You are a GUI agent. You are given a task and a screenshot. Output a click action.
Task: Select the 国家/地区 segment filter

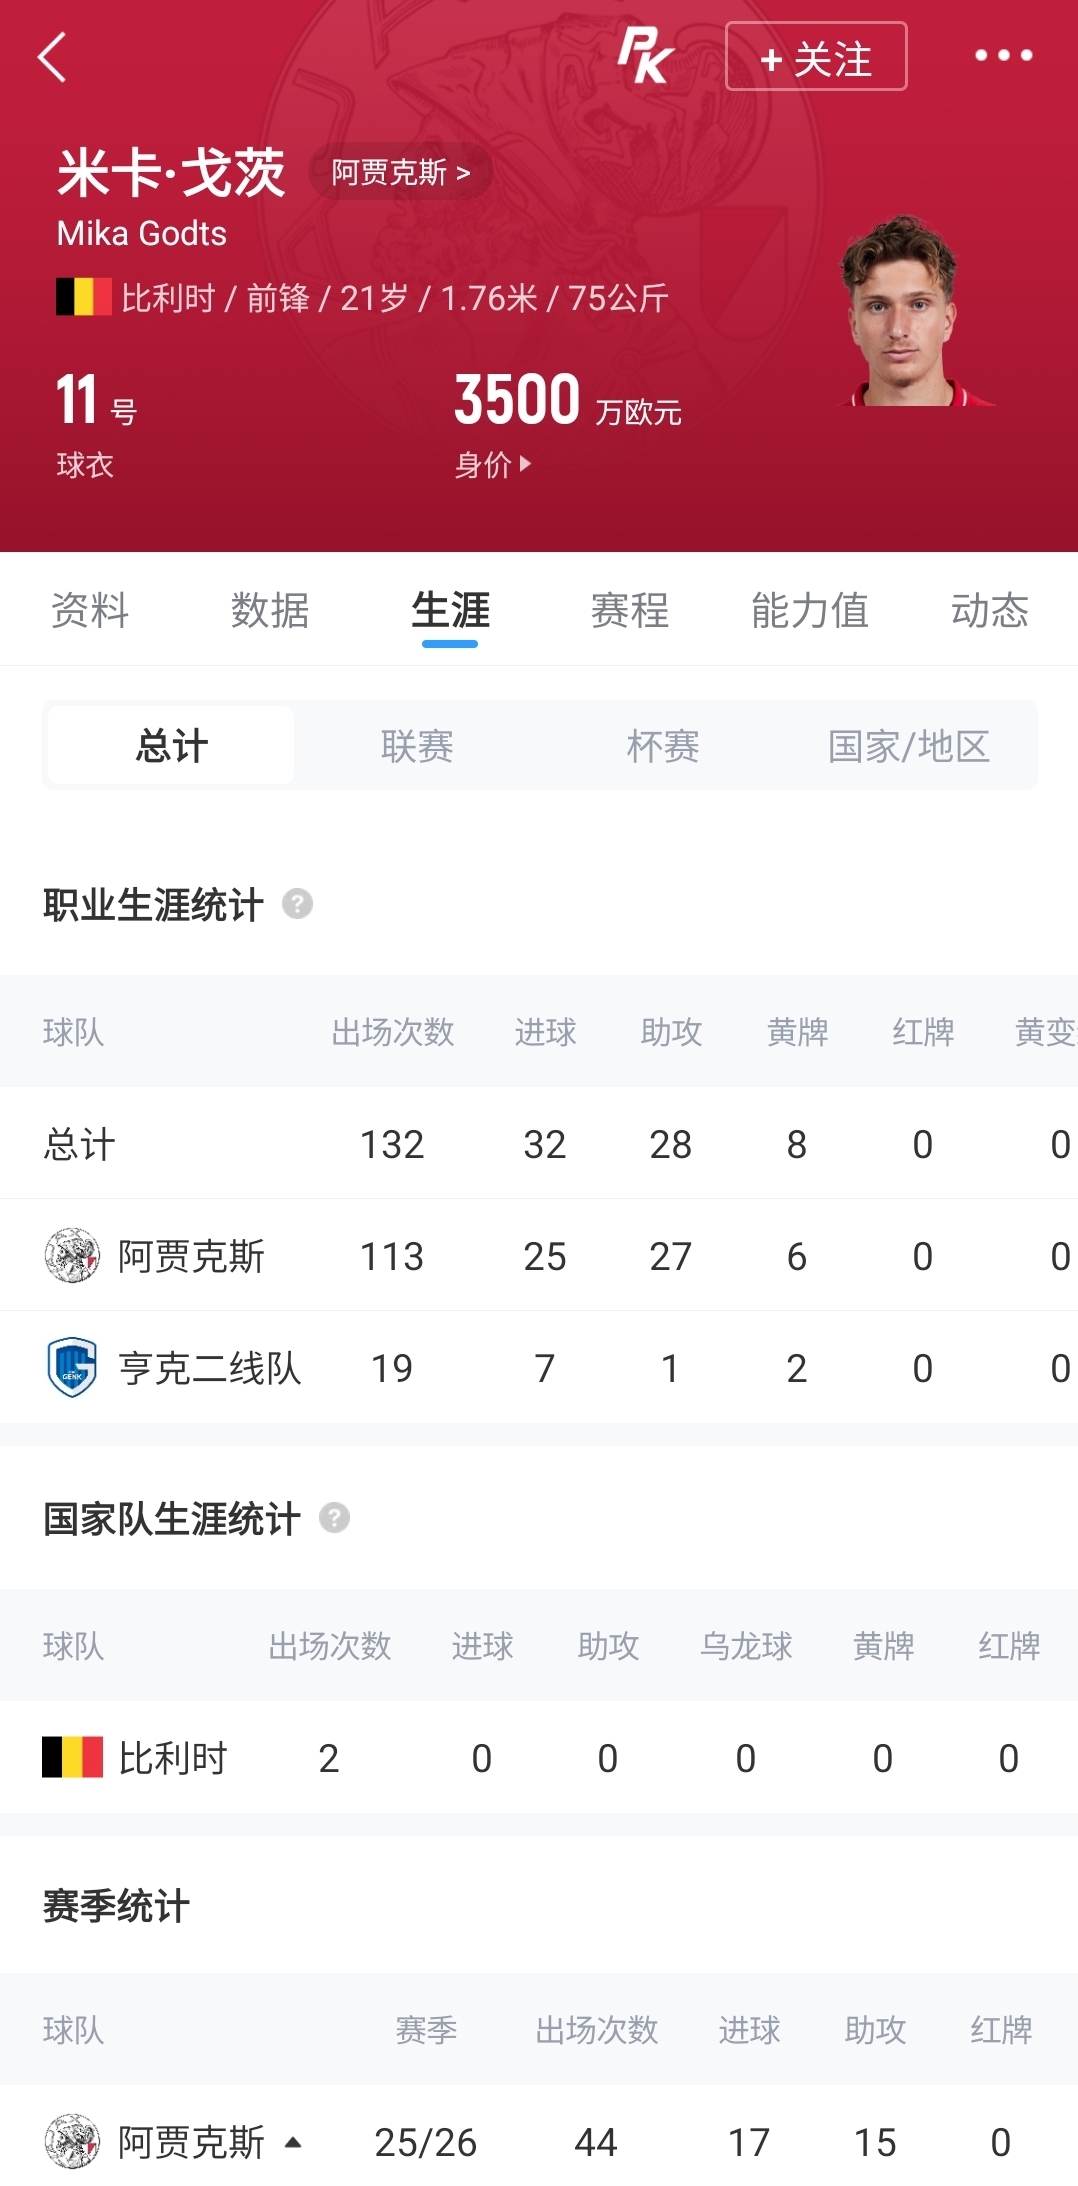coord(909,746)
